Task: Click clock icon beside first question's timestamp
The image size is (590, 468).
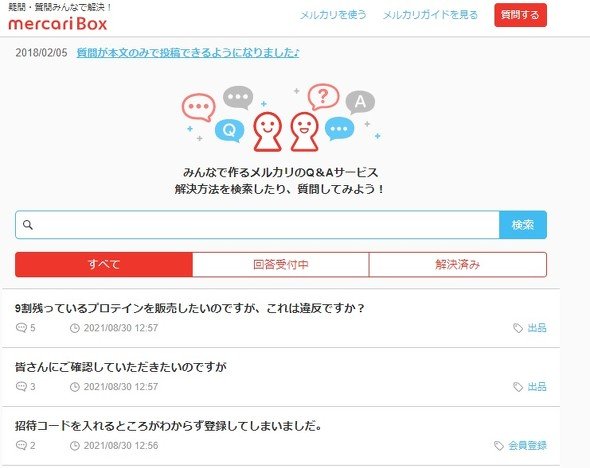Action: pyautogui.click(x=75, y=328)
